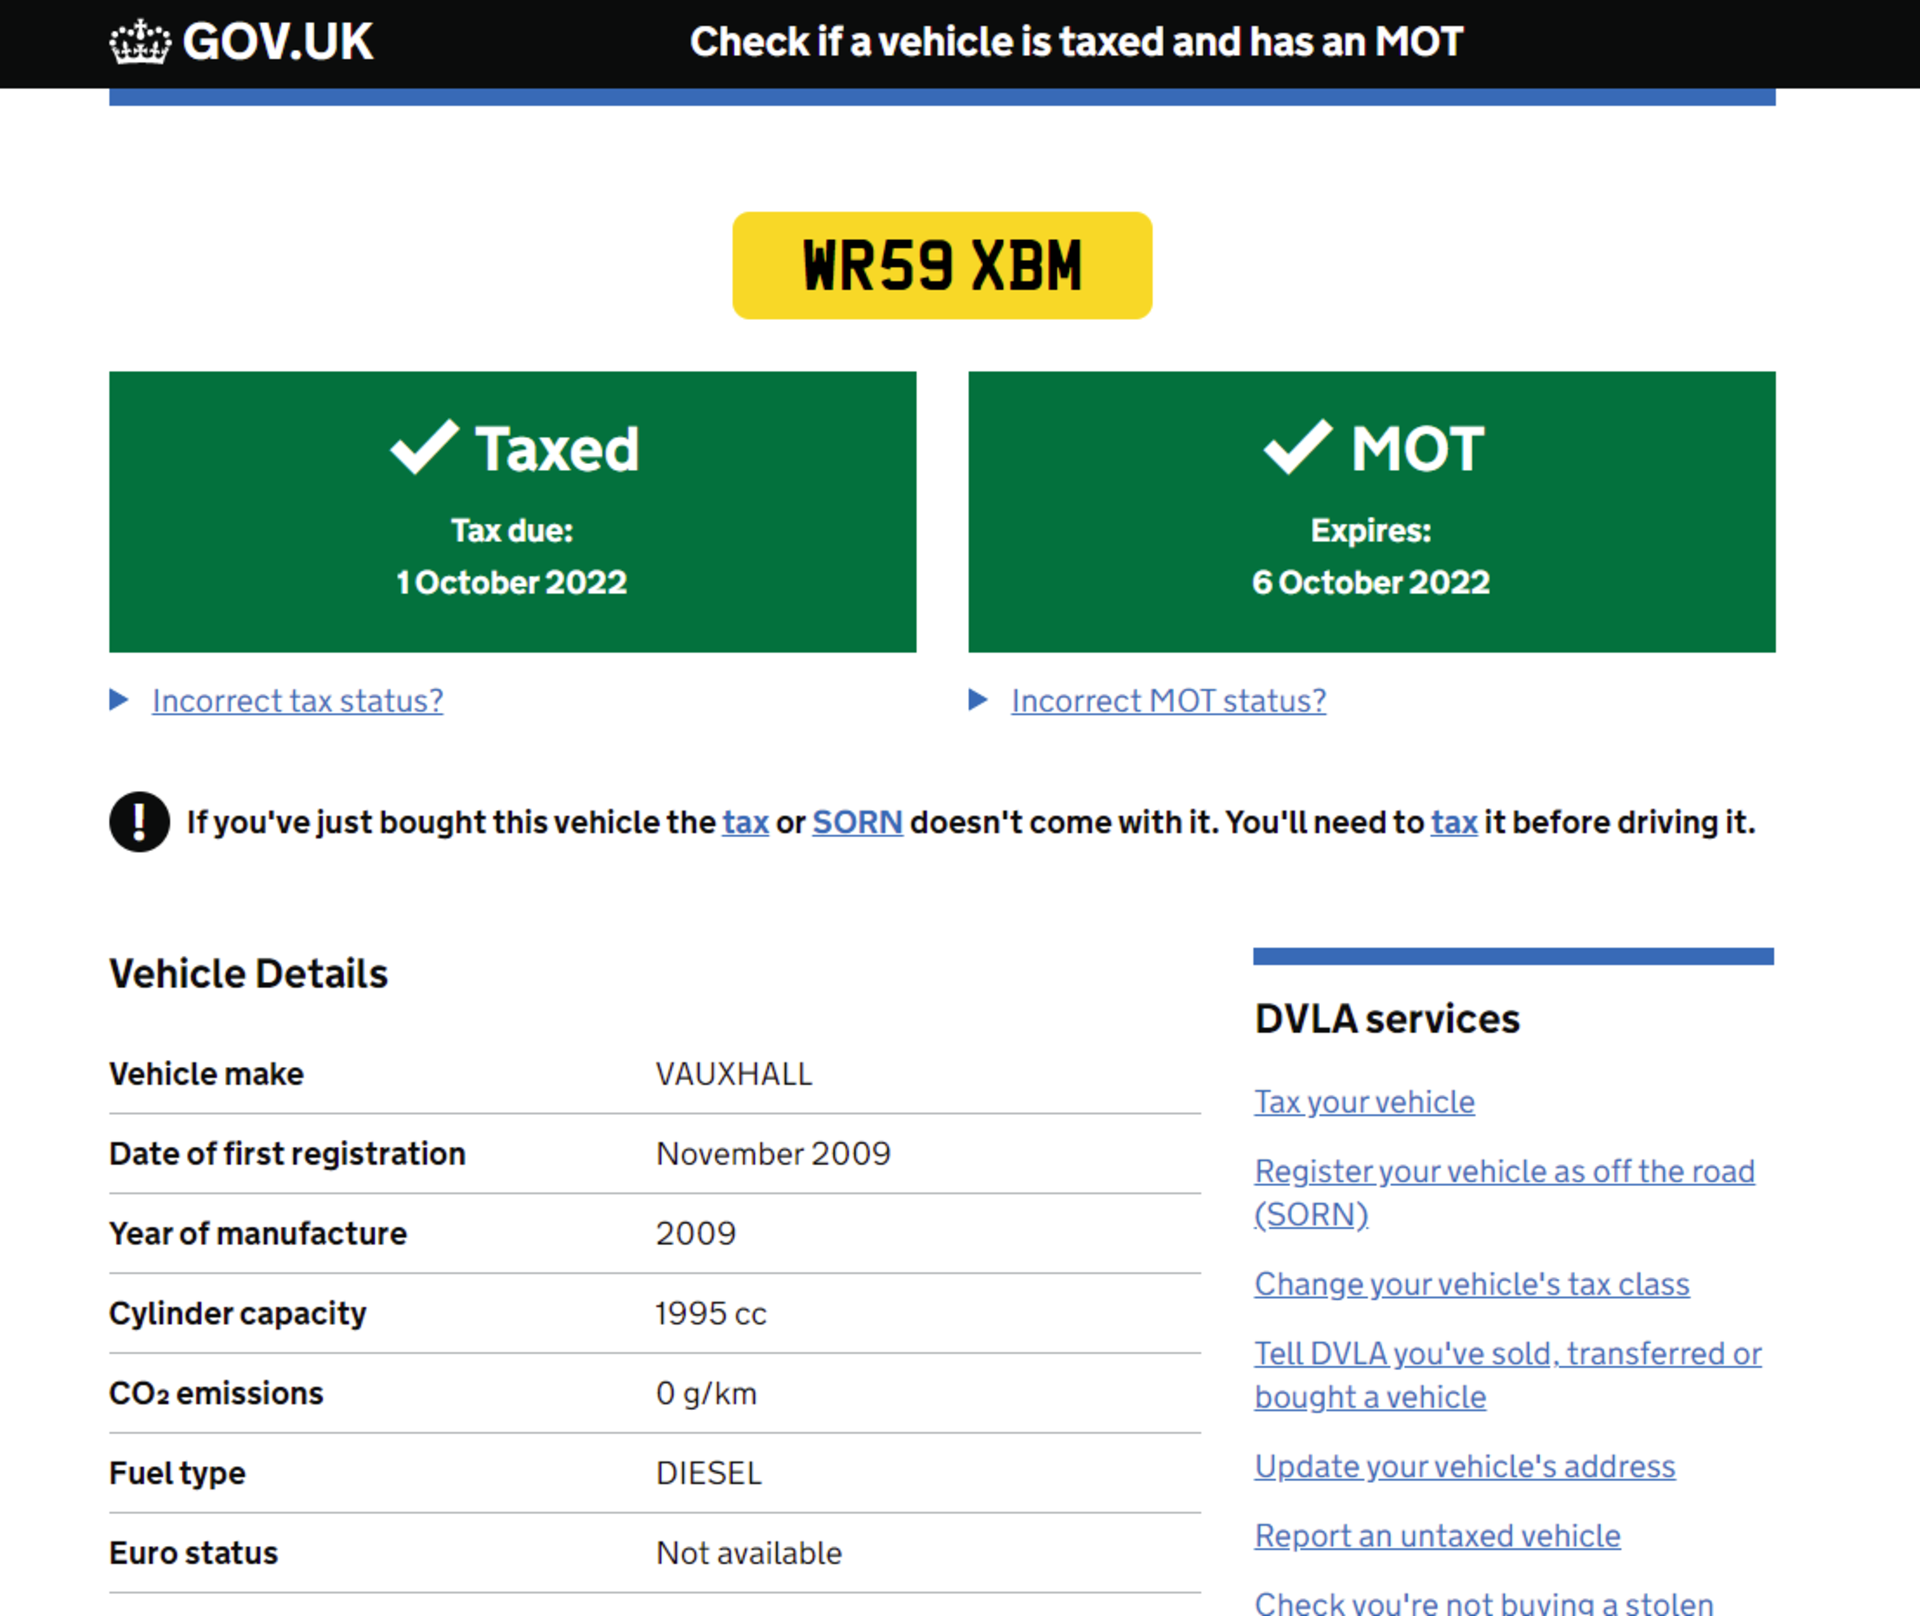The width and height of the screenshot is (1920, 1616).
Task: Open Register your vehicle as off the road link
Action: click(1504, 1192)
